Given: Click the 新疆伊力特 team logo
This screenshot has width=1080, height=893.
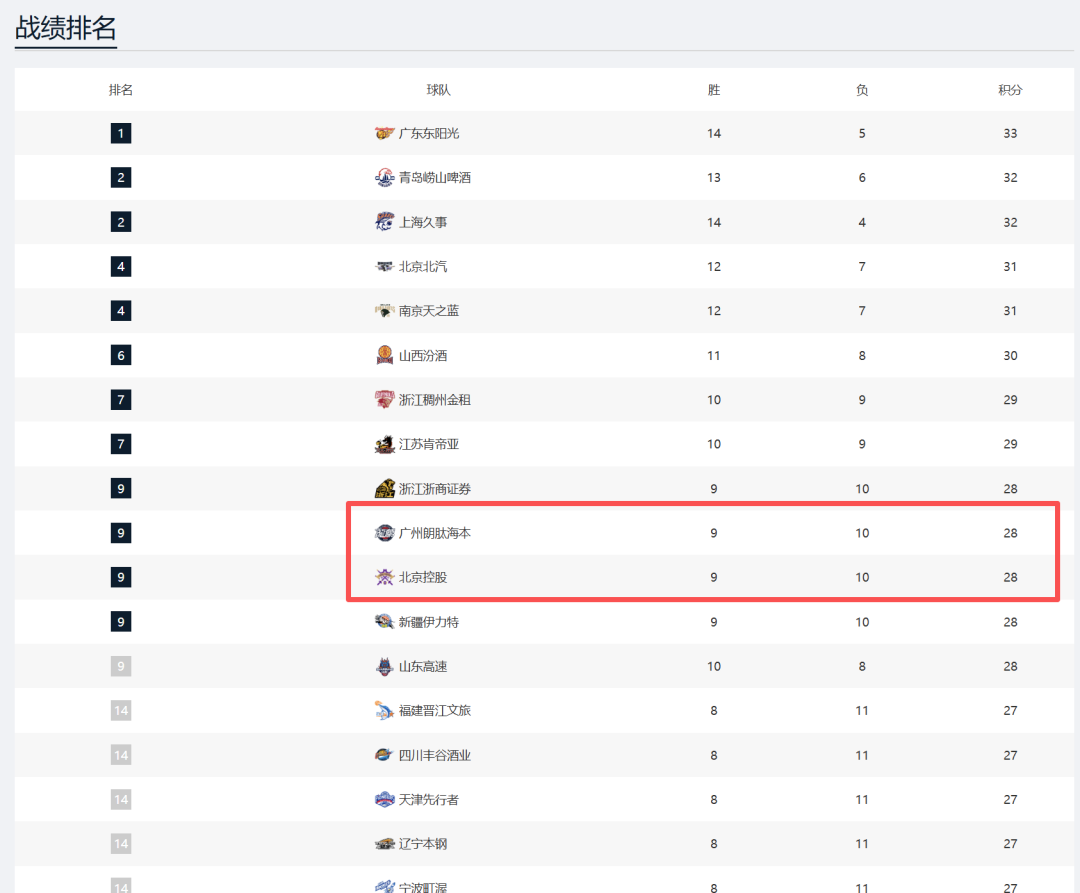Looking at the screenshot, I should (384, 622).
